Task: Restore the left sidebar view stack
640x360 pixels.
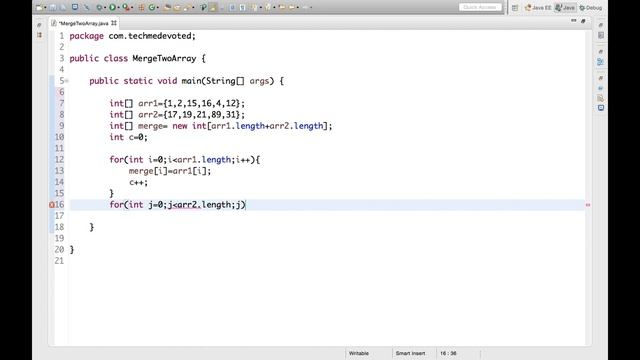Action: (39, 25)
